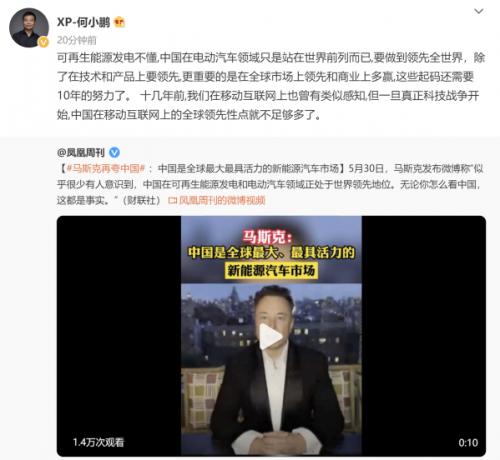Open XP-何小鹏 username profile link
Screen dimensions: 500x460
(x=83, y=22)
